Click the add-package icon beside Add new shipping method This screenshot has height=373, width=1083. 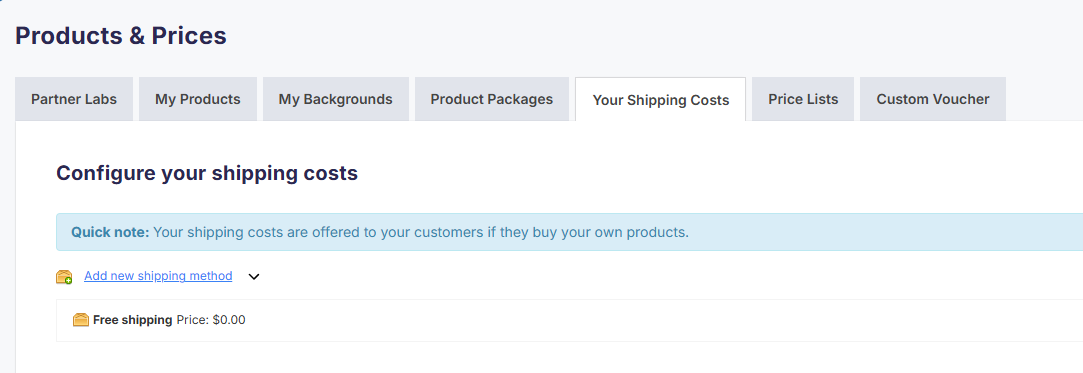(64, 277)
